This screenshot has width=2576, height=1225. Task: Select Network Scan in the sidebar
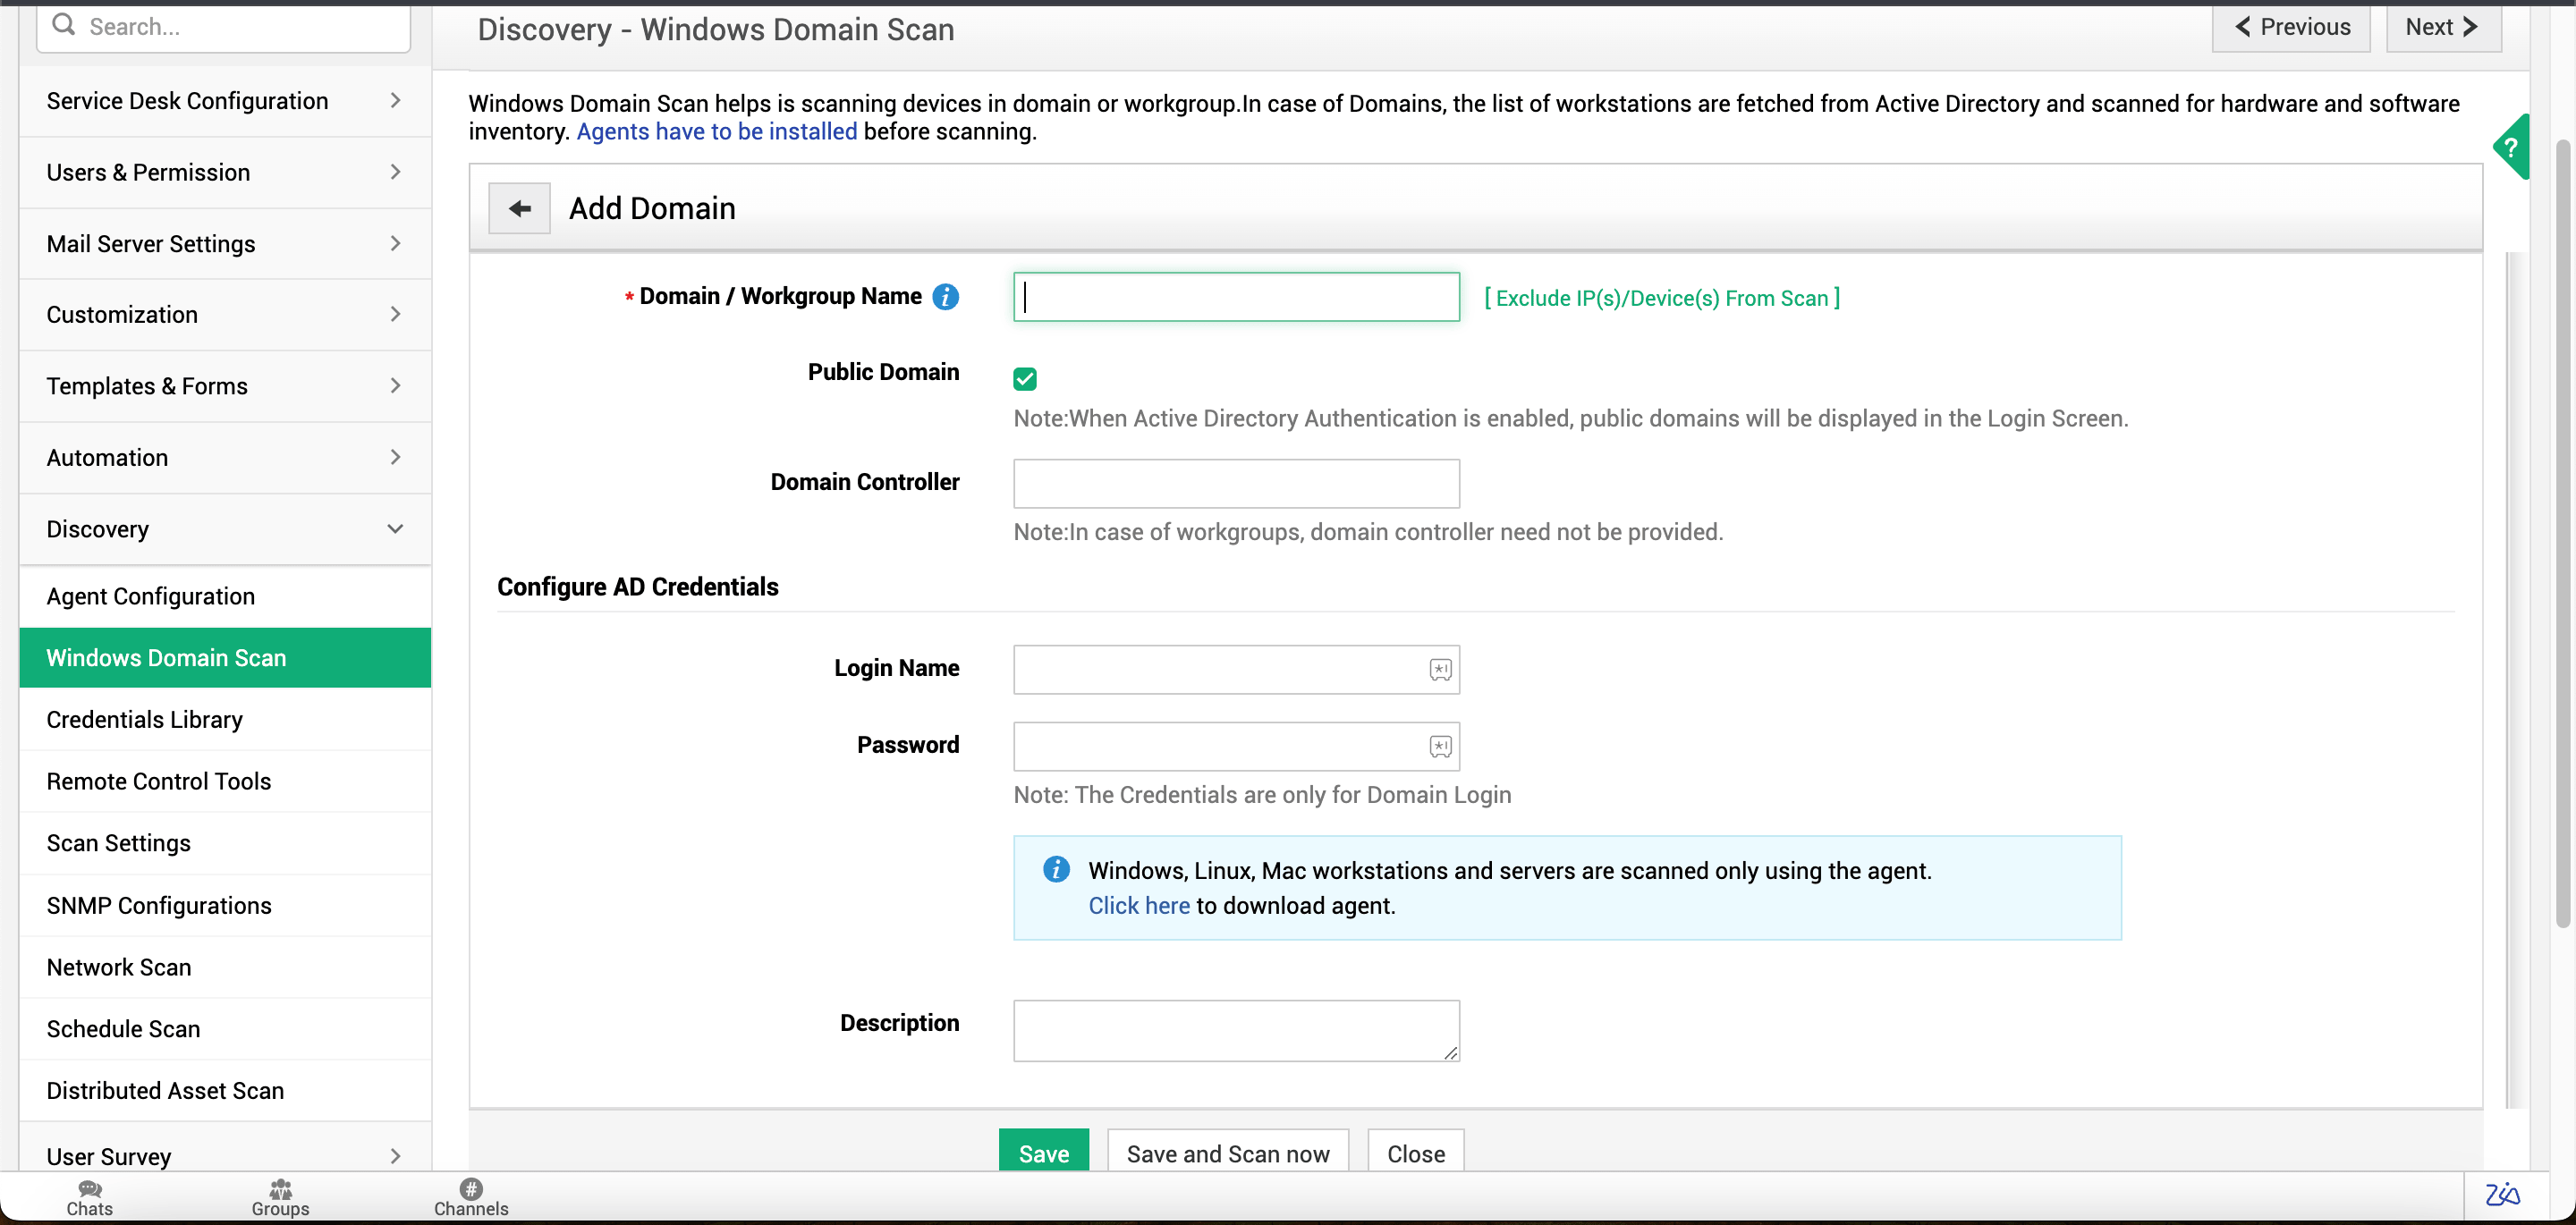coord(118,966)
